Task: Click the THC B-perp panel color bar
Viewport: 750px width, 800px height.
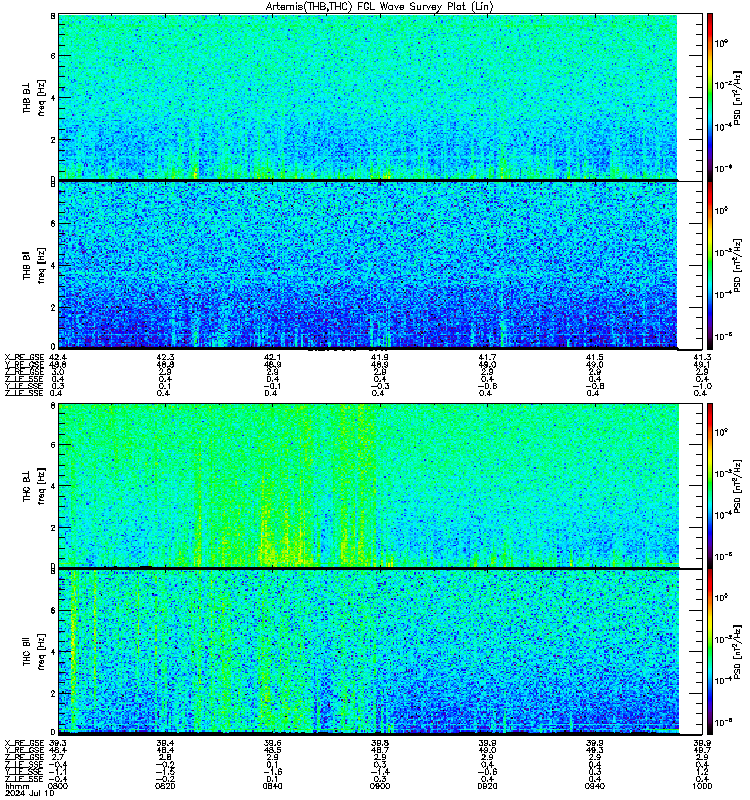Action: click(710, 485)
